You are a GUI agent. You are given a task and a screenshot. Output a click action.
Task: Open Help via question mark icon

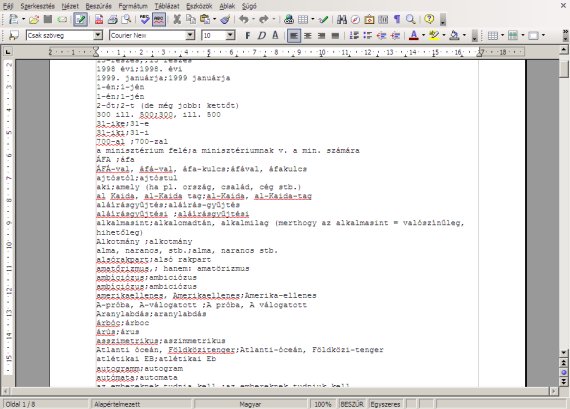pyautogui.click(x=429, y=19)
